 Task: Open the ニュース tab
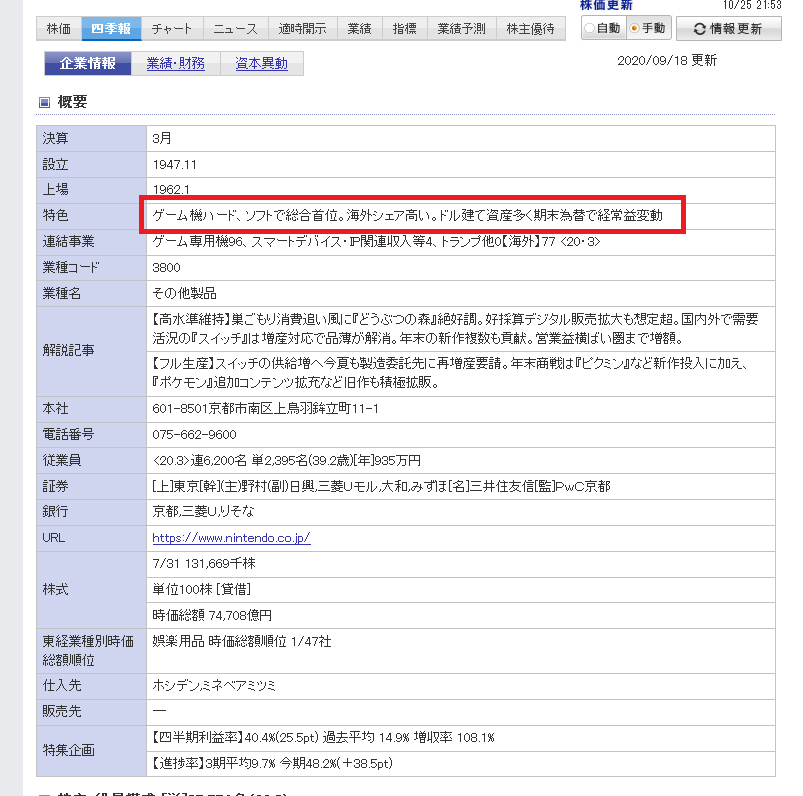point(236,29)
